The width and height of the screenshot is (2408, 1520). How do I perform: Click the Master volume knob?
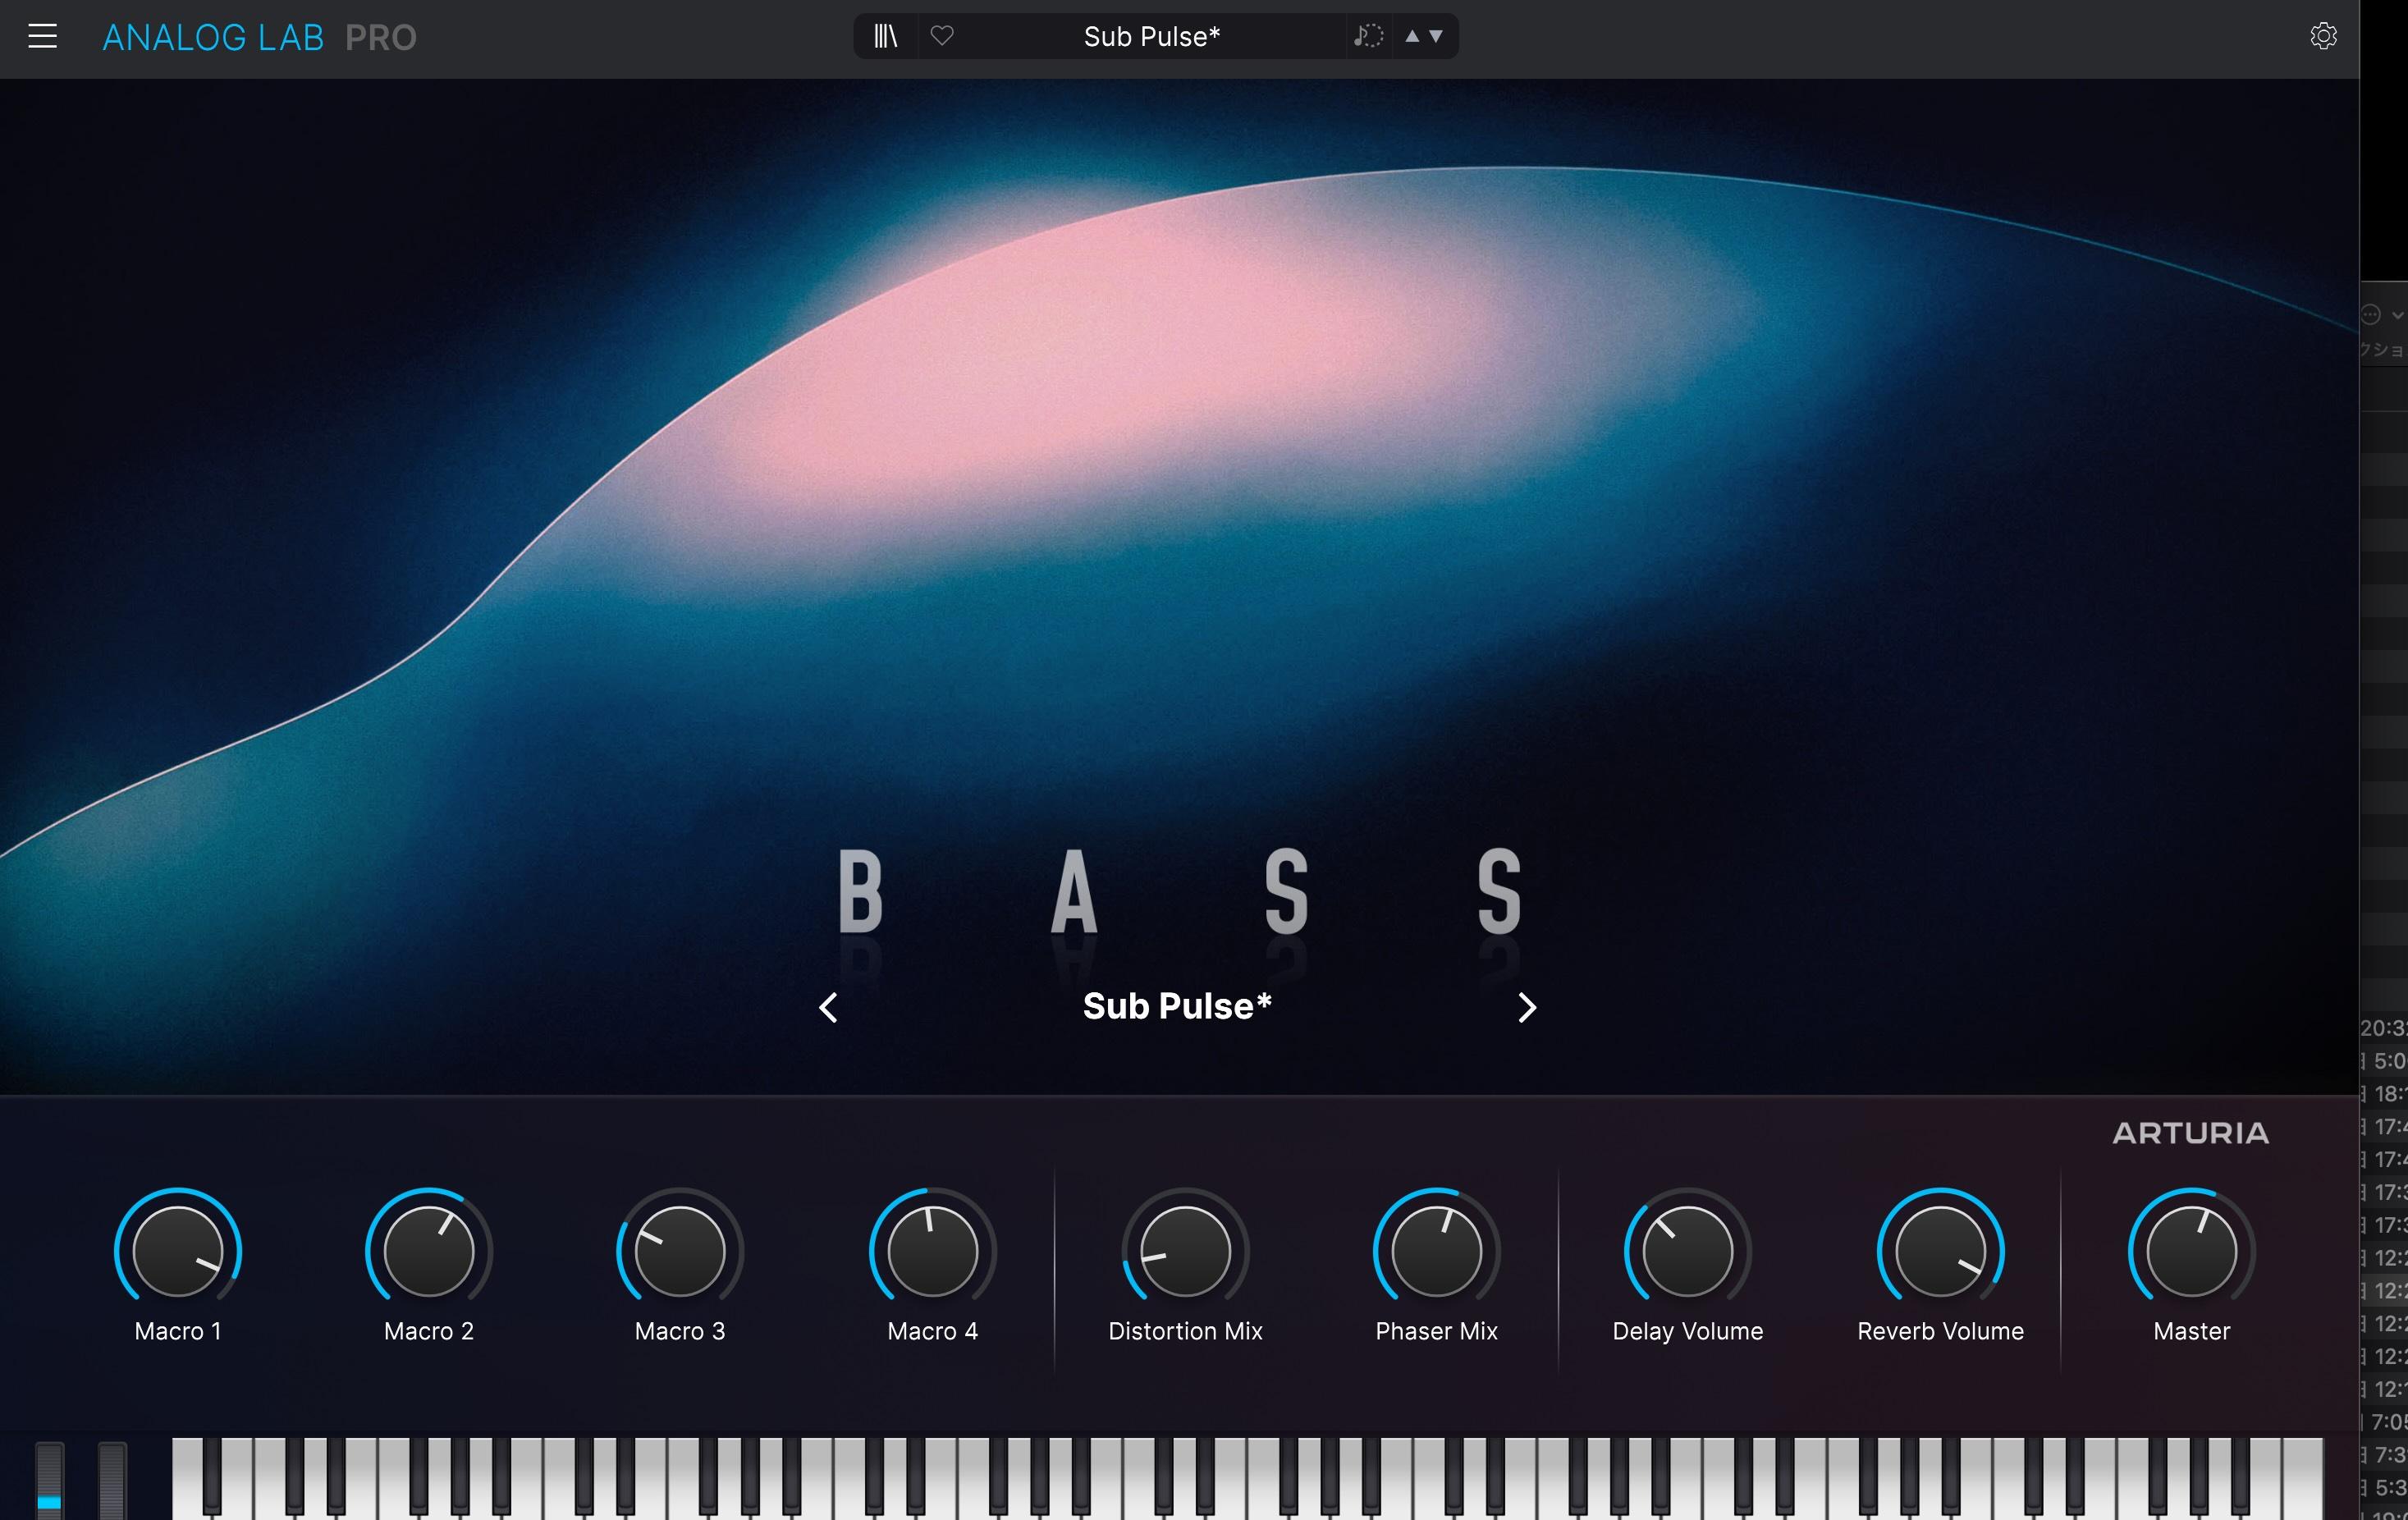tap(2191, 1250)
